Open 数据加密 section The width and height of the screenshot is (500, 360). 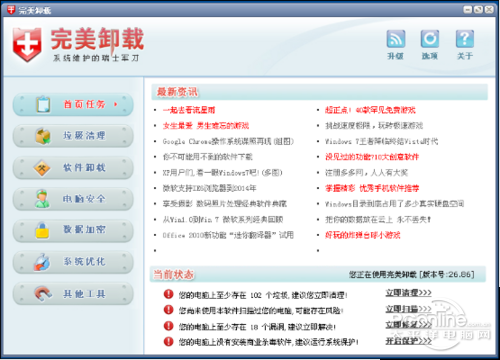pos(73,230)
